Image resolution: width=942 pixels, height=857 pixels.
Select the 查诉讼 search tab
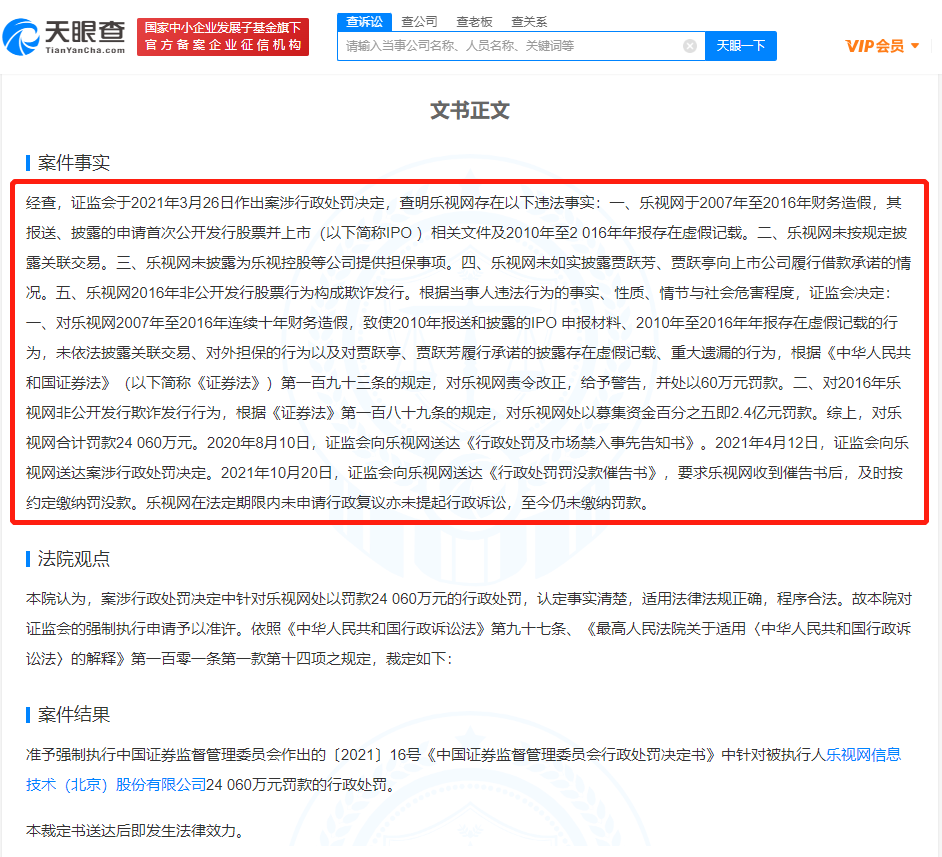coord(364,22)
